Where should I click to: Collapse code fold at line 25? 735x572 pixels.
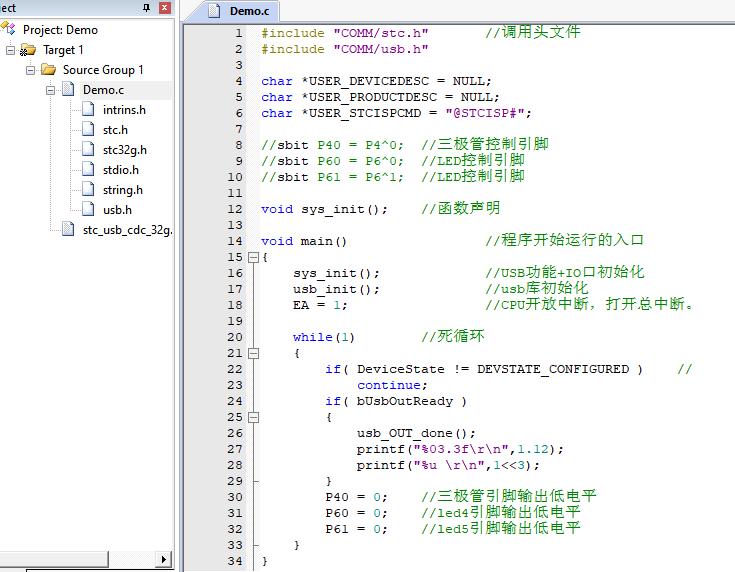pos(253,417)
